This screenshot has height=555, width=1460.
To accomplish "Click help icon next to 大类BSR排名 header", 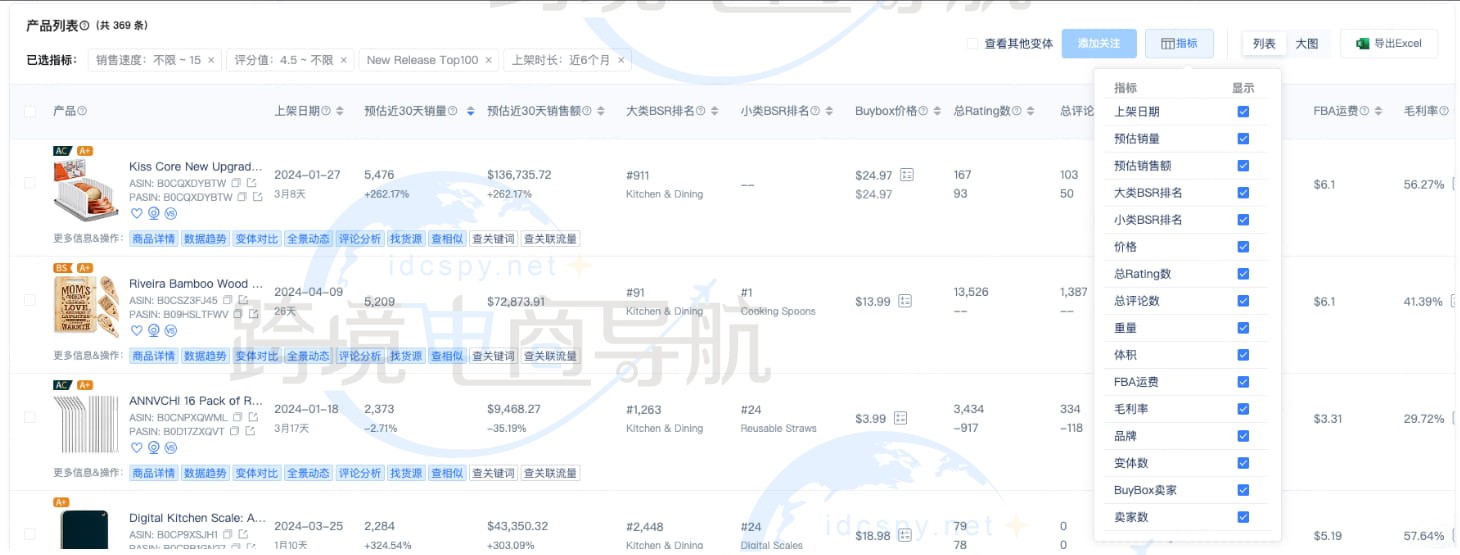I will pyautogui.click(x=701, y=111).
